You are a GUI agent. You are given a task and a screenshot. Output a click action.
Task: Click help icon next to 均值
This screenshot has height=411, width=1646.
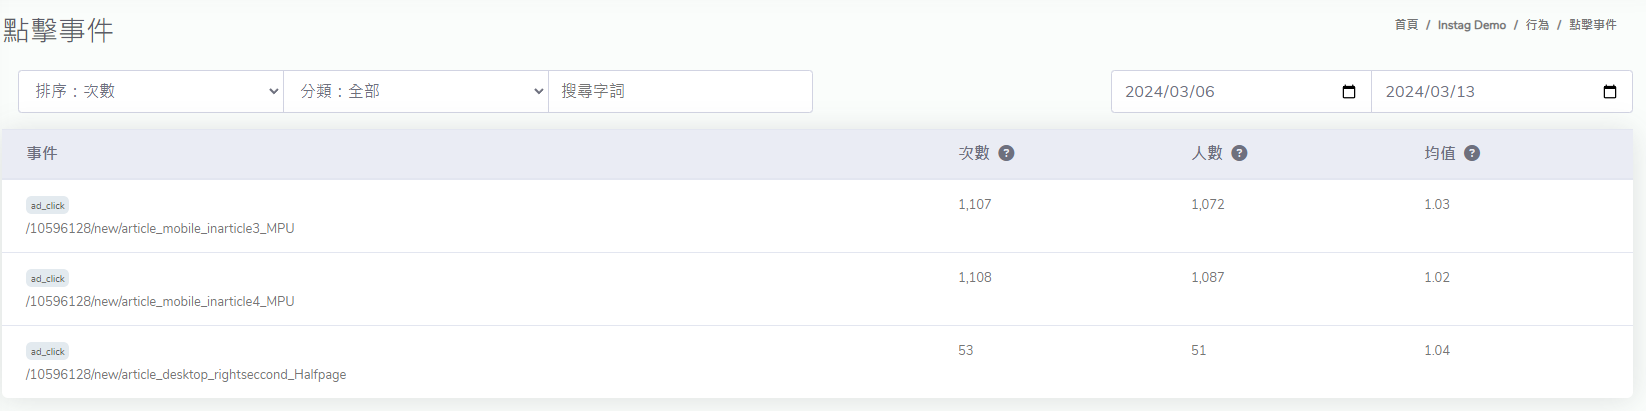click(1472, 153)
